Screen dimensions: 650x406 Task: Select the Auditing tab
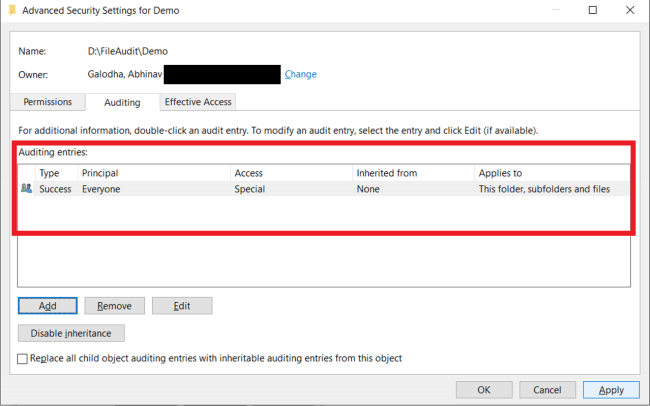coord(122,102)
